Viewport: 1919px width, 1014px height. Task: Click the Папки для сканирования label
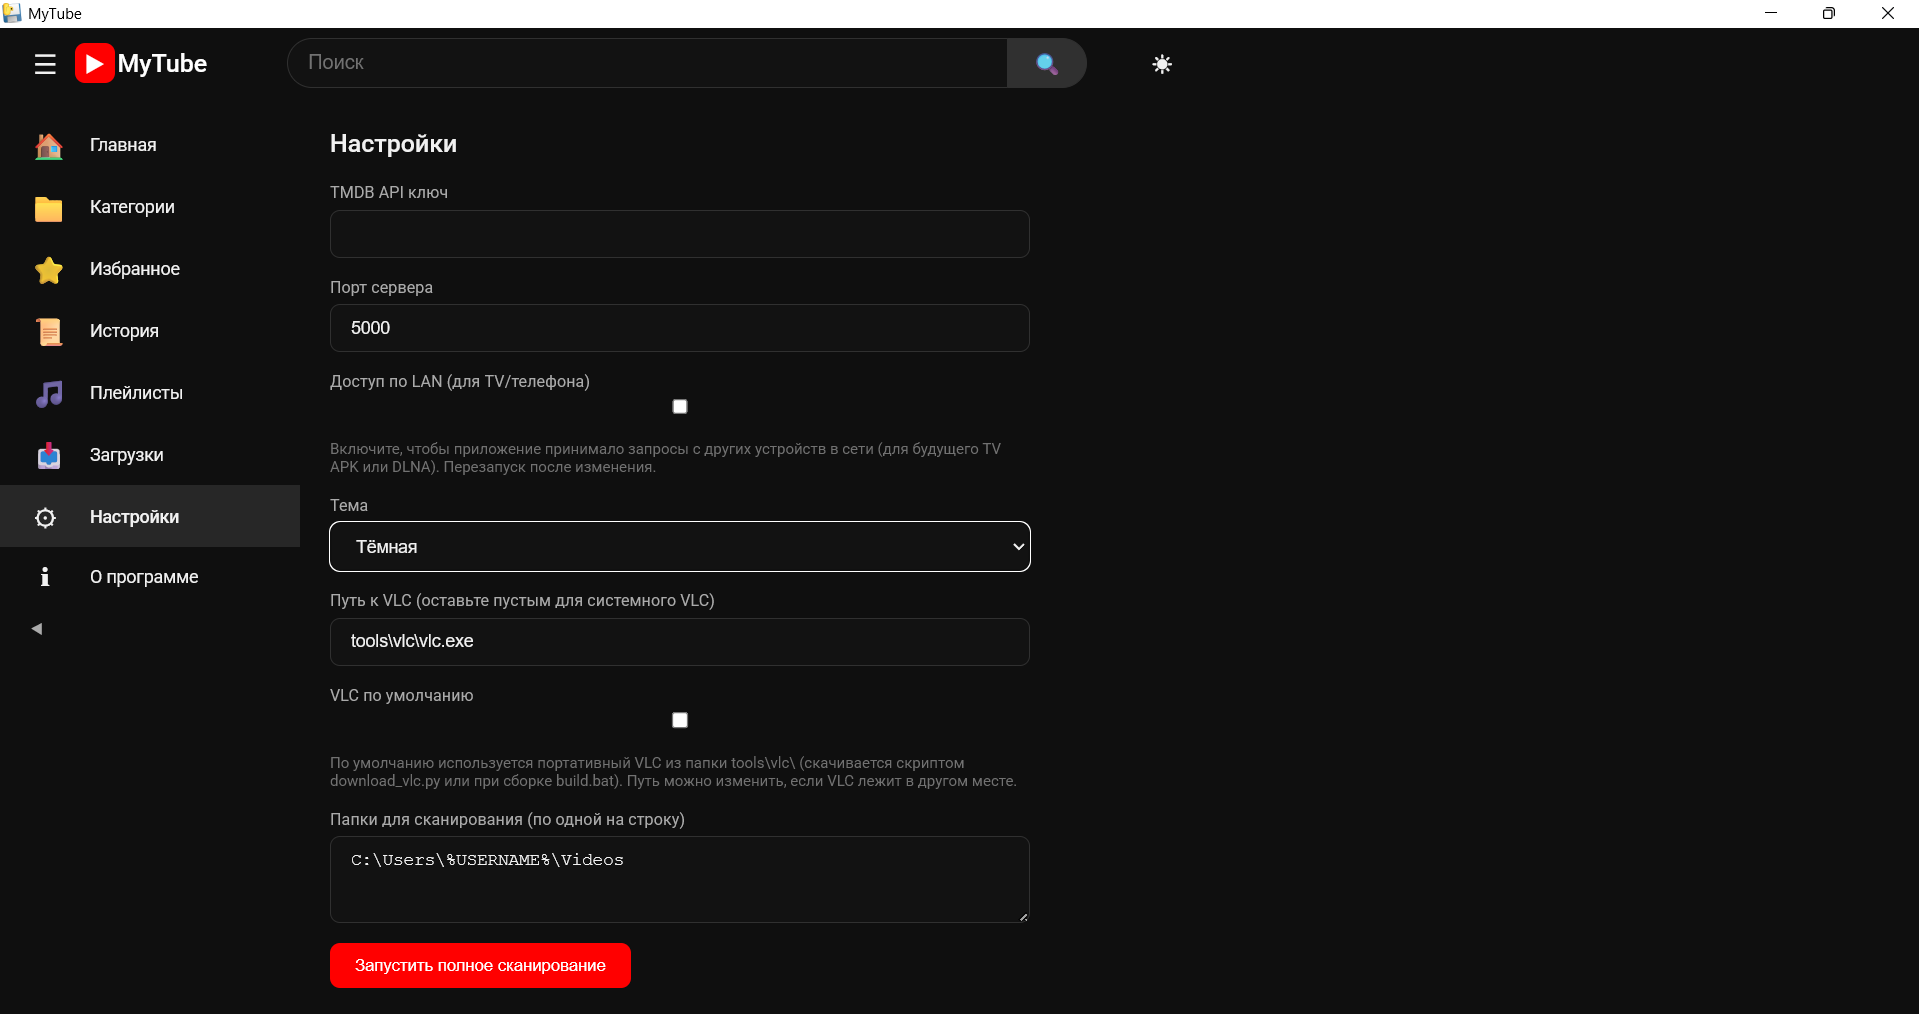pyautogui.click(x=507, y=820)
